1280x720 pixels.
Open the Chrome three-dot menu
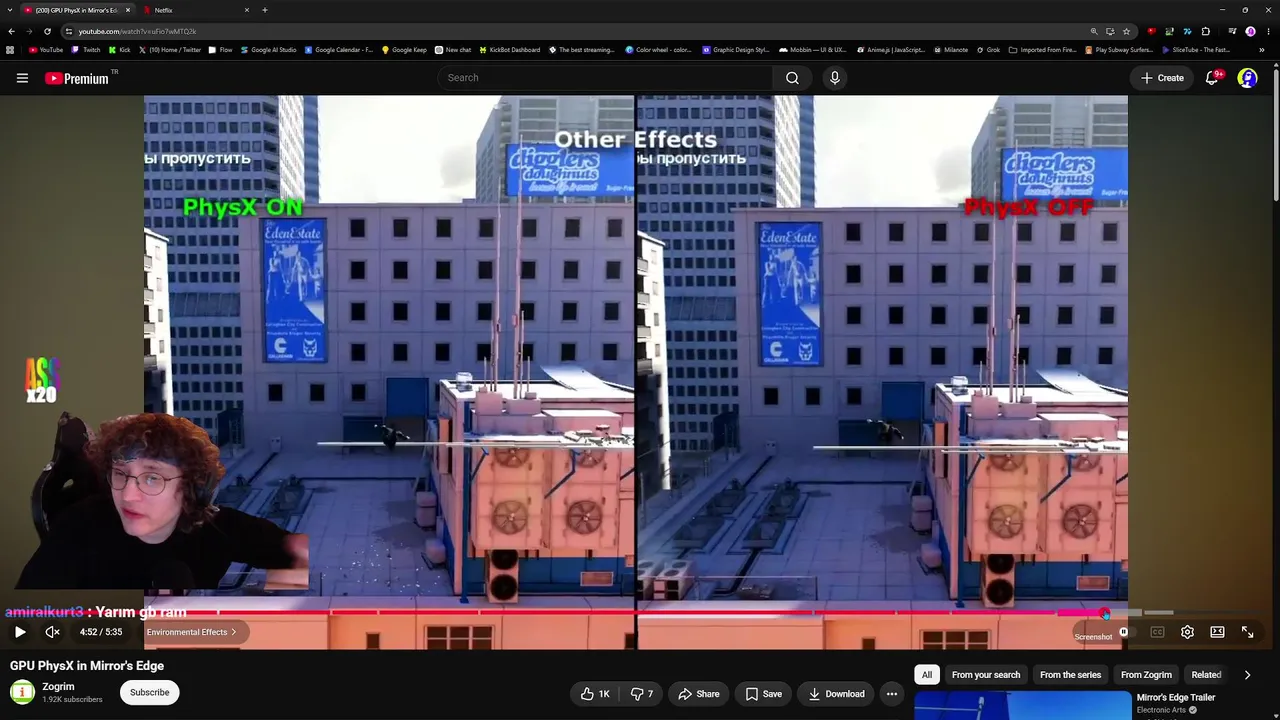[x=1268, y=31]
